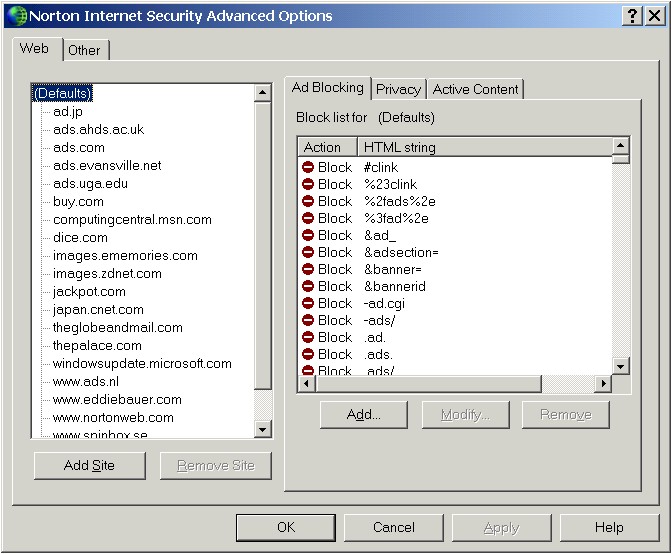The height and width of the screenshot is (554, 671).
Task: Click the block icon for &banner= row
Action: (308, 269)
